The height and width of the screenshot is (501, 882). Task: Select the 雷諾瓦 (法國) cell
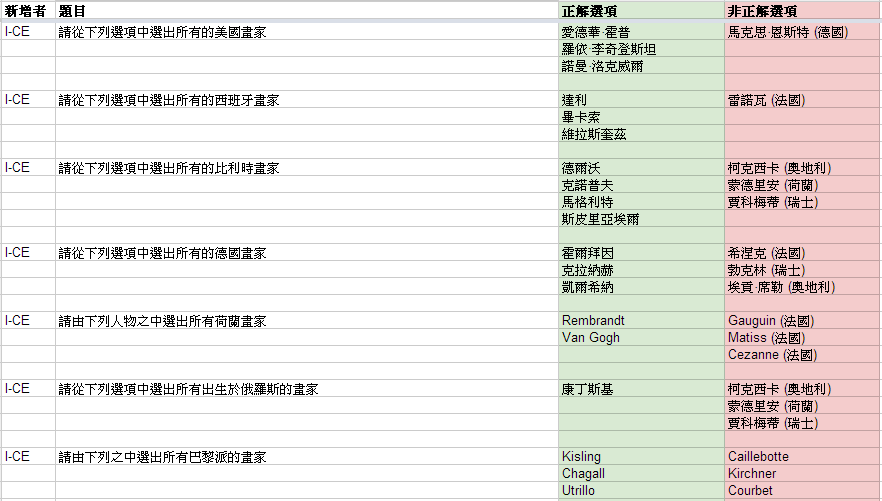click(803, 100)
